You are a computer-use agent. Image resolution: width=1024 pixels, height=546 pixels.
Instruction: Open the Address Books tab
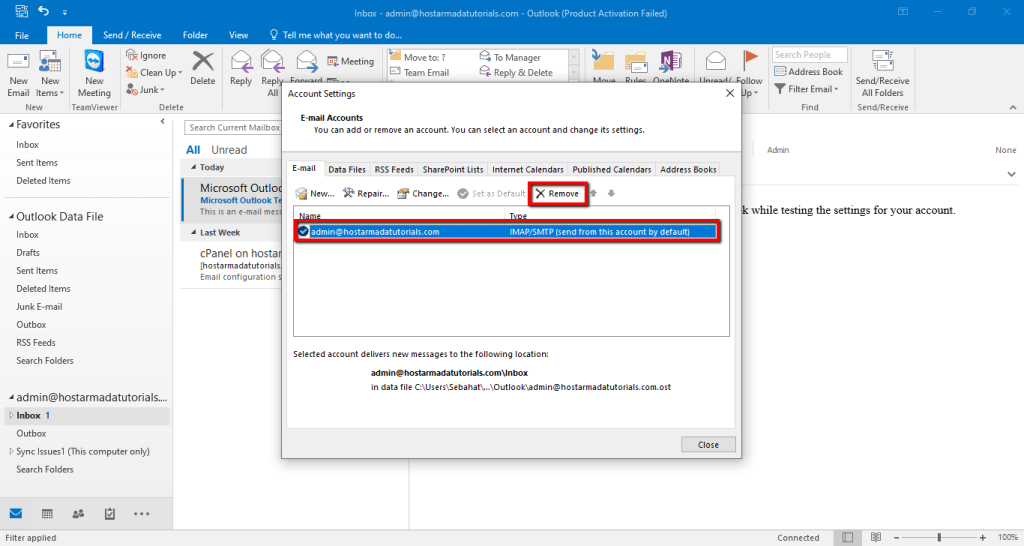point(688,169)
